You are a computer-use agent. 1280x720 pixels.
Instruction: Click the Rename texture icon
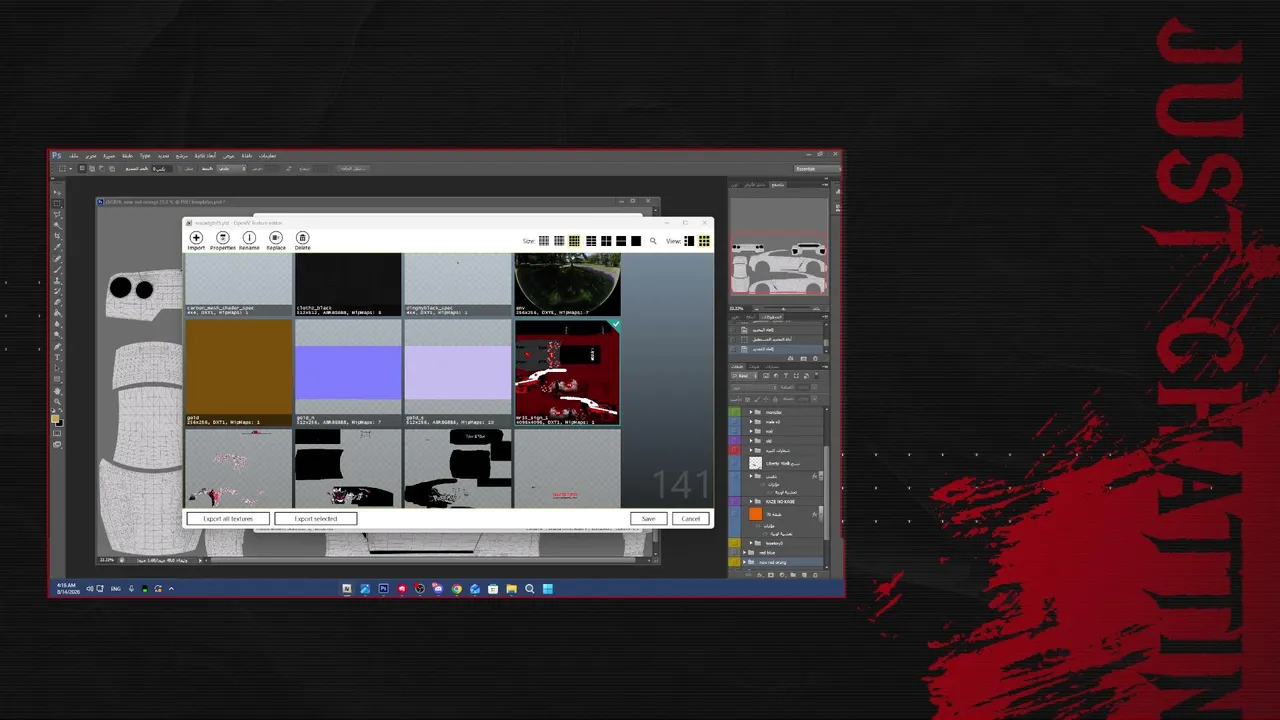coord(249,238)
